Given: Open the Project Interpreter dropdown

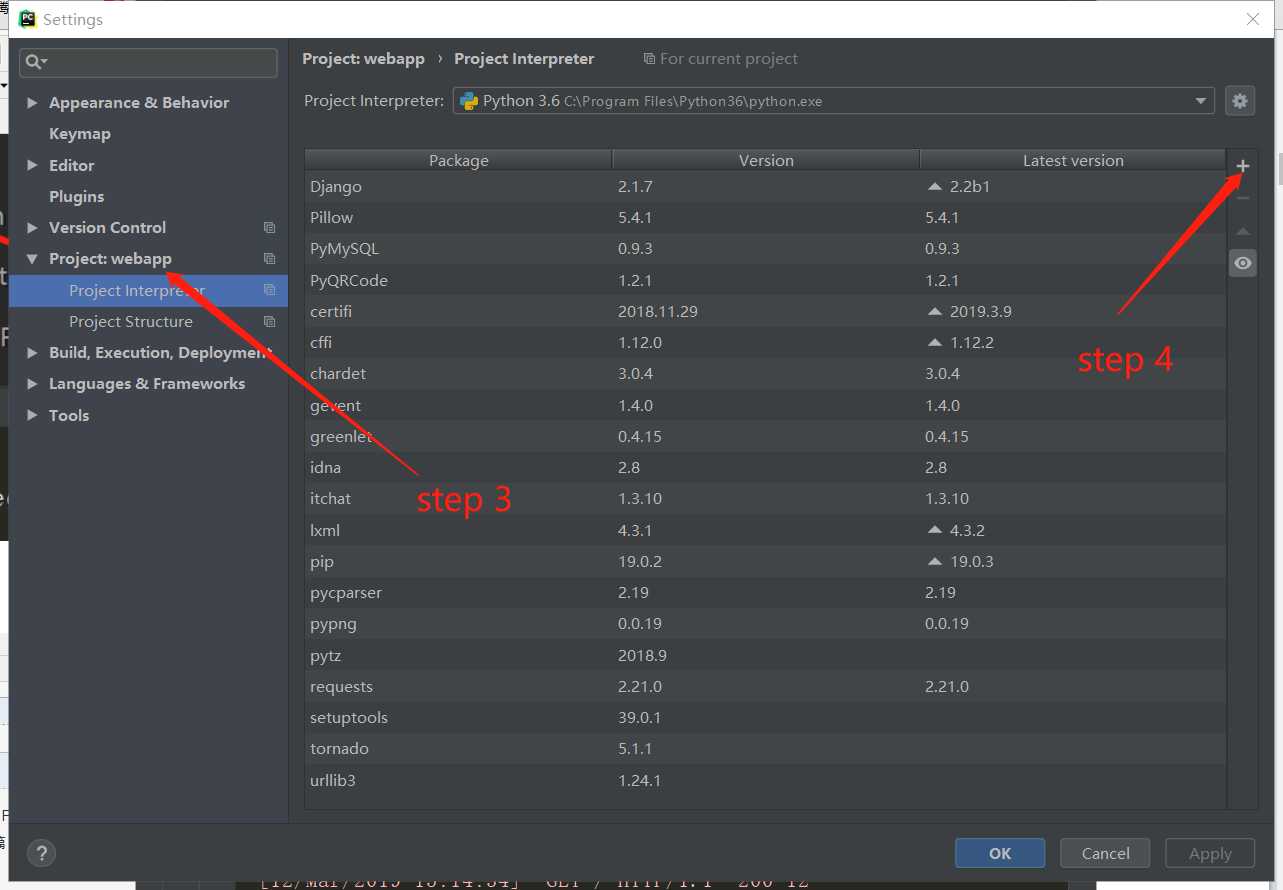Looking at the screenshot, I should pos(1201,100).
